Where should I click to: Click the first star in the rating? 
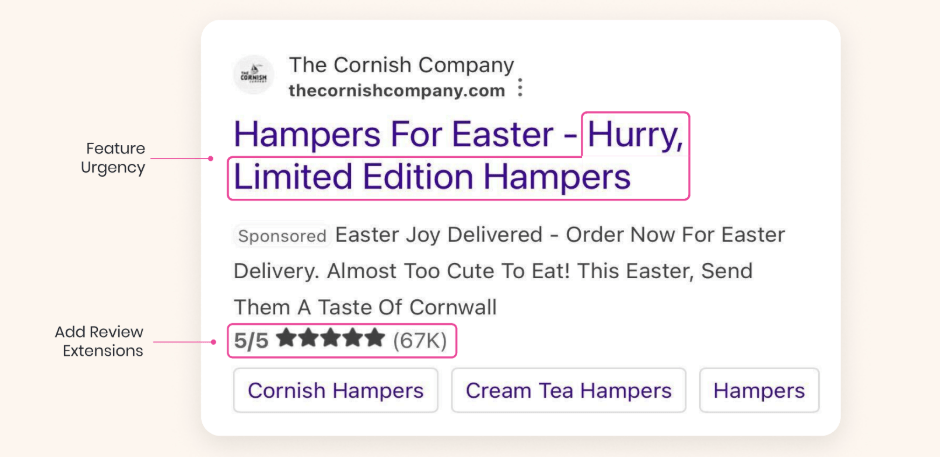(287, 339)
